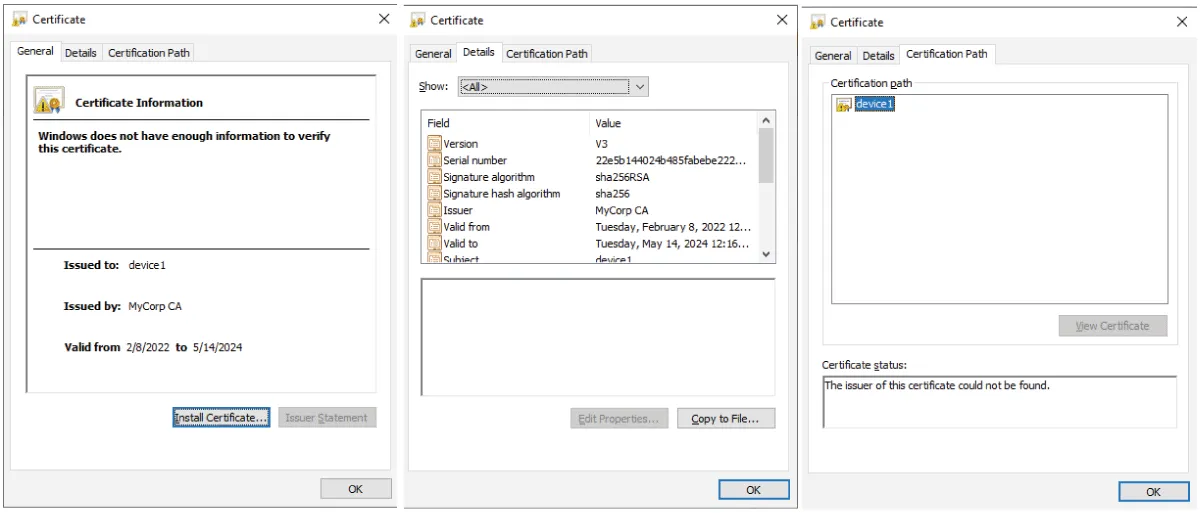Click OK in the right Certificate window
The width and height of the screenshot is (1200, 513).
click(x=1153, y=492)
